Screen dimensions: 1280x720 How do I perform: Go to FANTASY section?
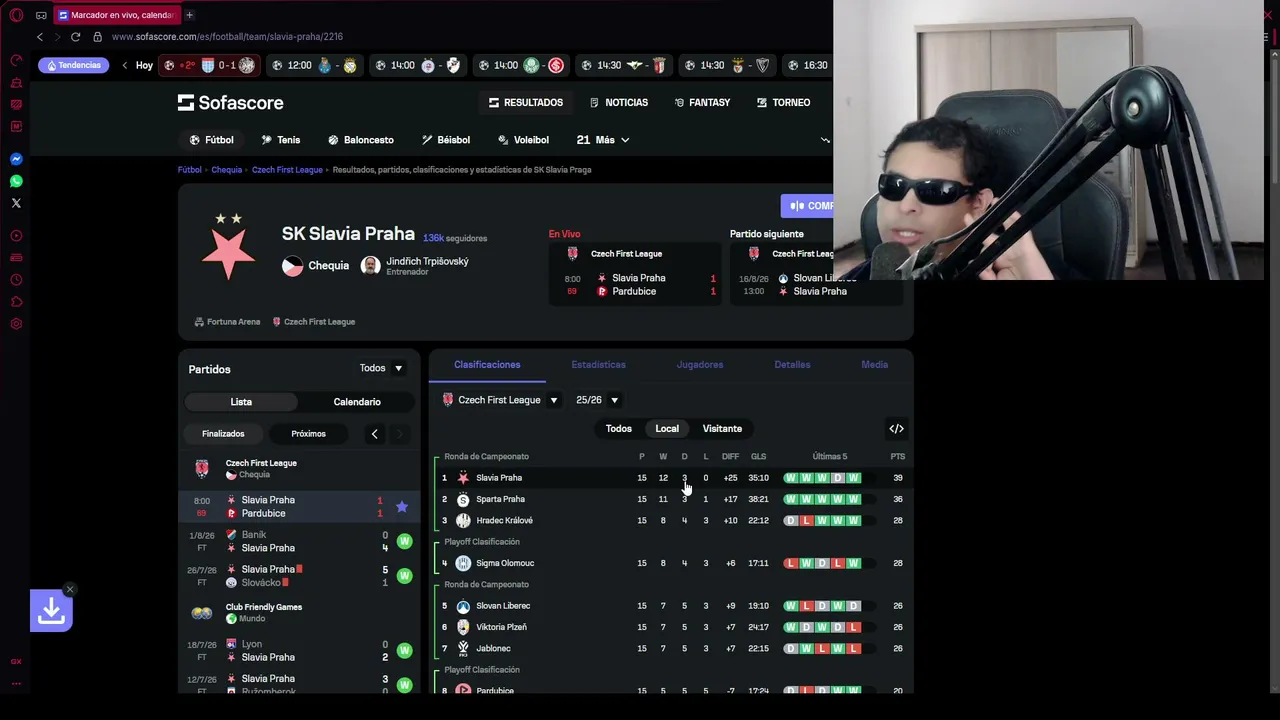[702, 103]
